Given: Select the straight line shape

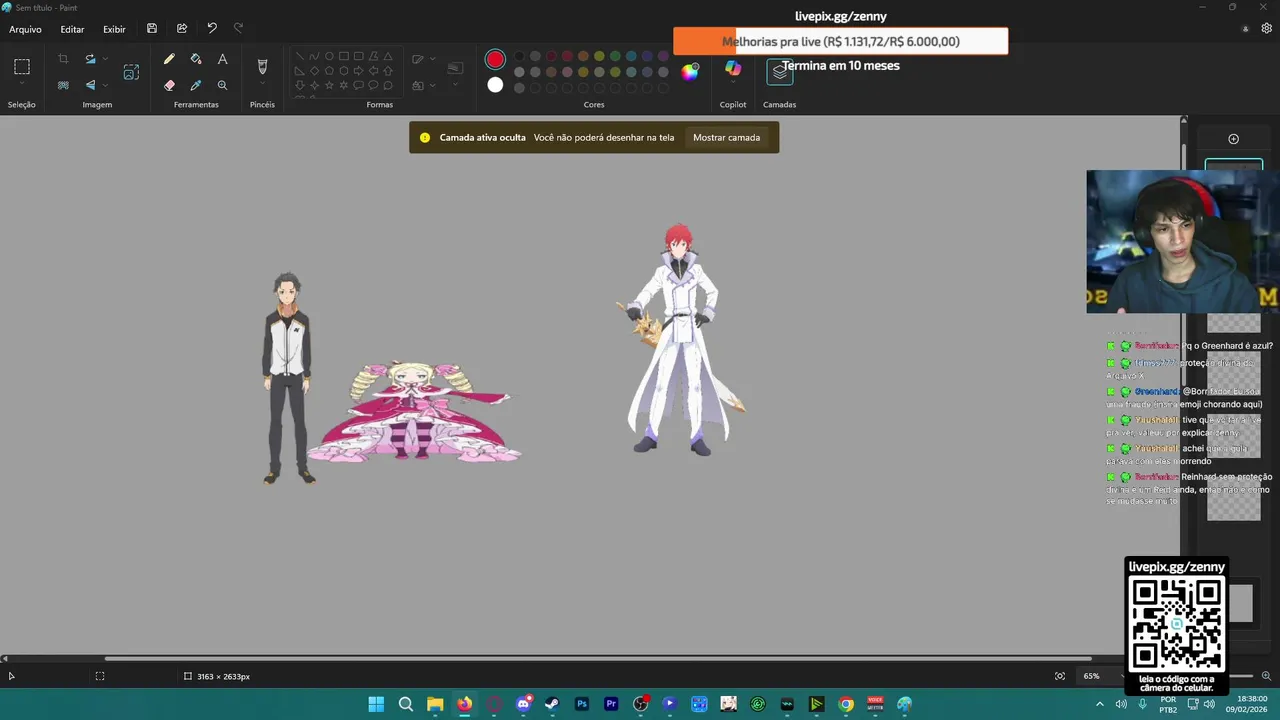Looking at the screenshot, I should 299,56.
